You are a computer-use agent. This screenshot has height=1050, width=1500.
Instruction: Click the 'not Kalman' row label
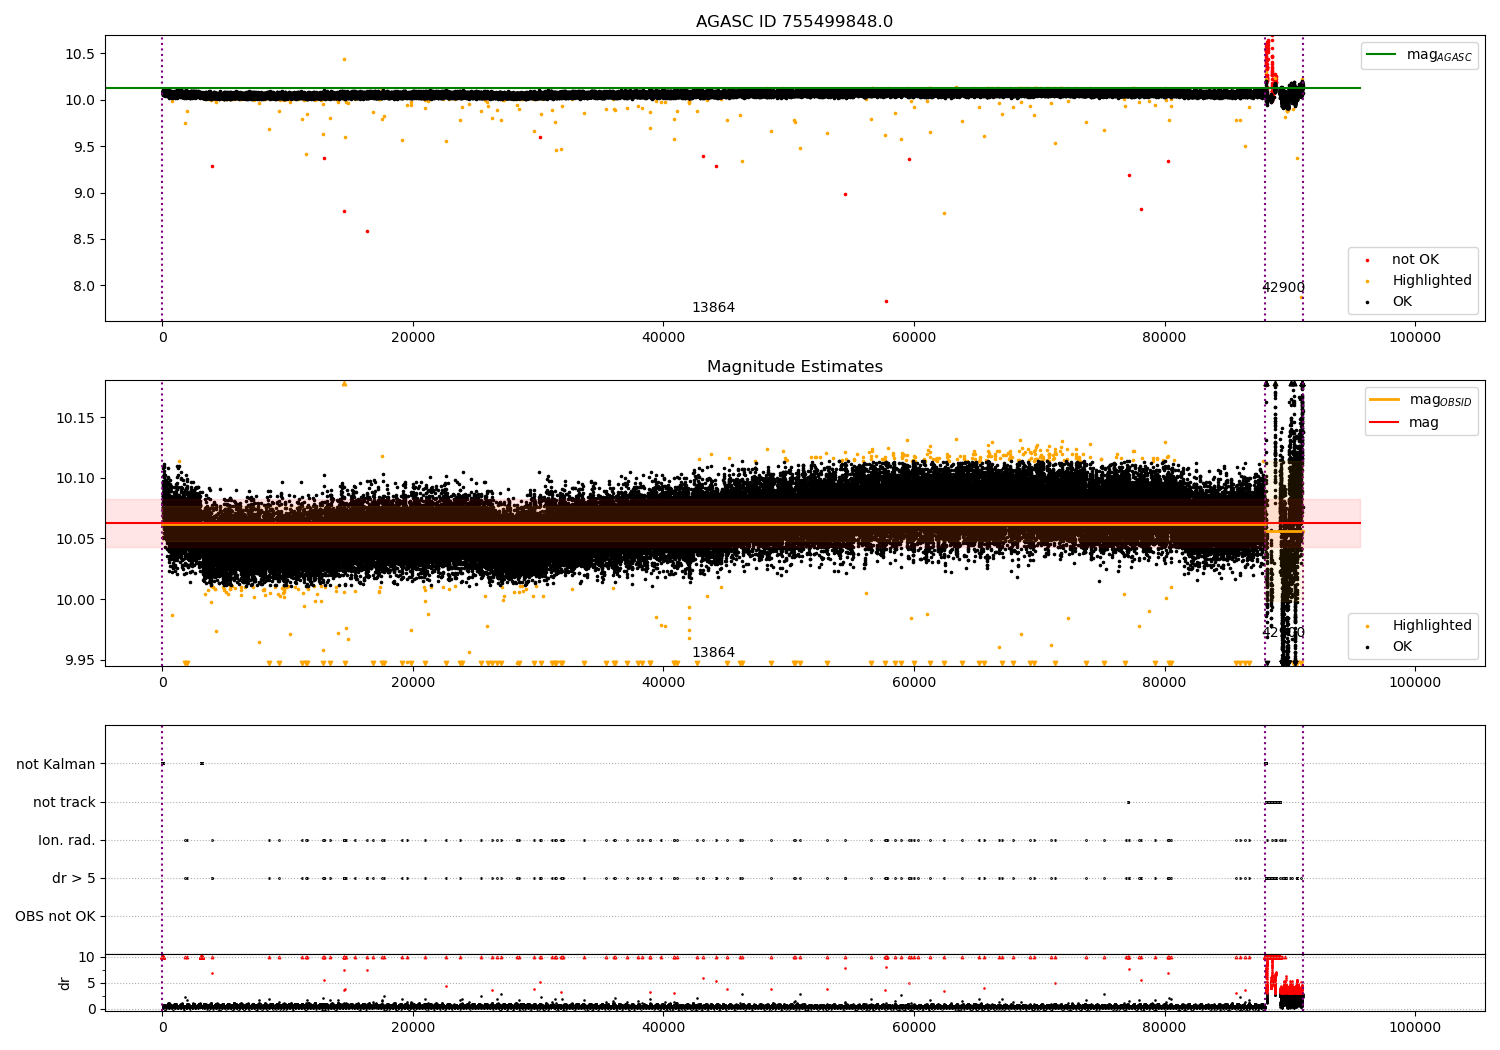coord(56,764)
